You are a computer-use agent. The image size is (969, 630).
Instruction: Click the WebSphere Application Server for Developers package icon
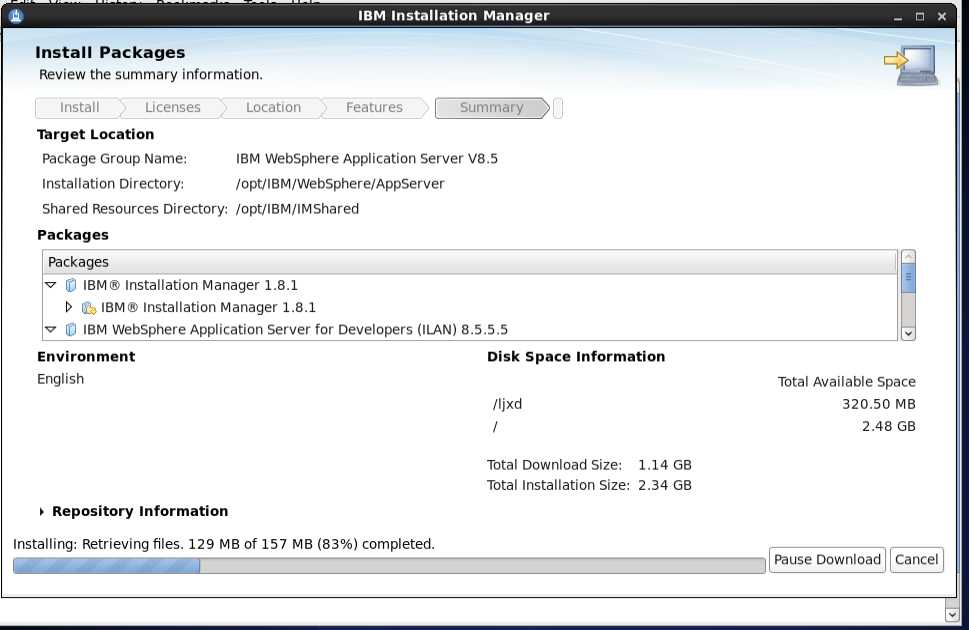71,330
